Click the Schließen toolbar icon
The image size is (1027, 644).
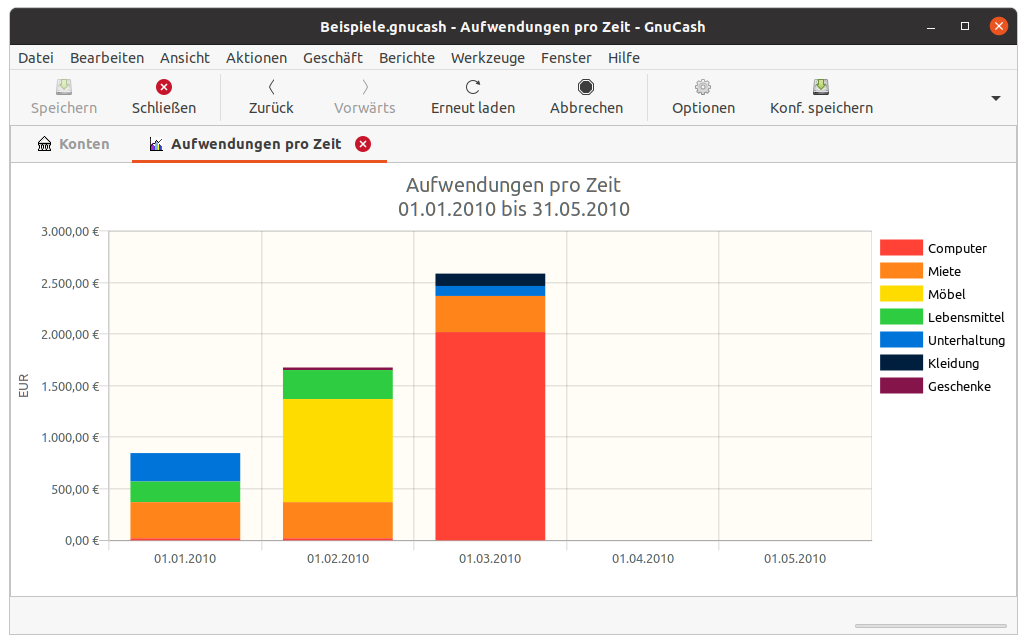click(x=164, y=88)
